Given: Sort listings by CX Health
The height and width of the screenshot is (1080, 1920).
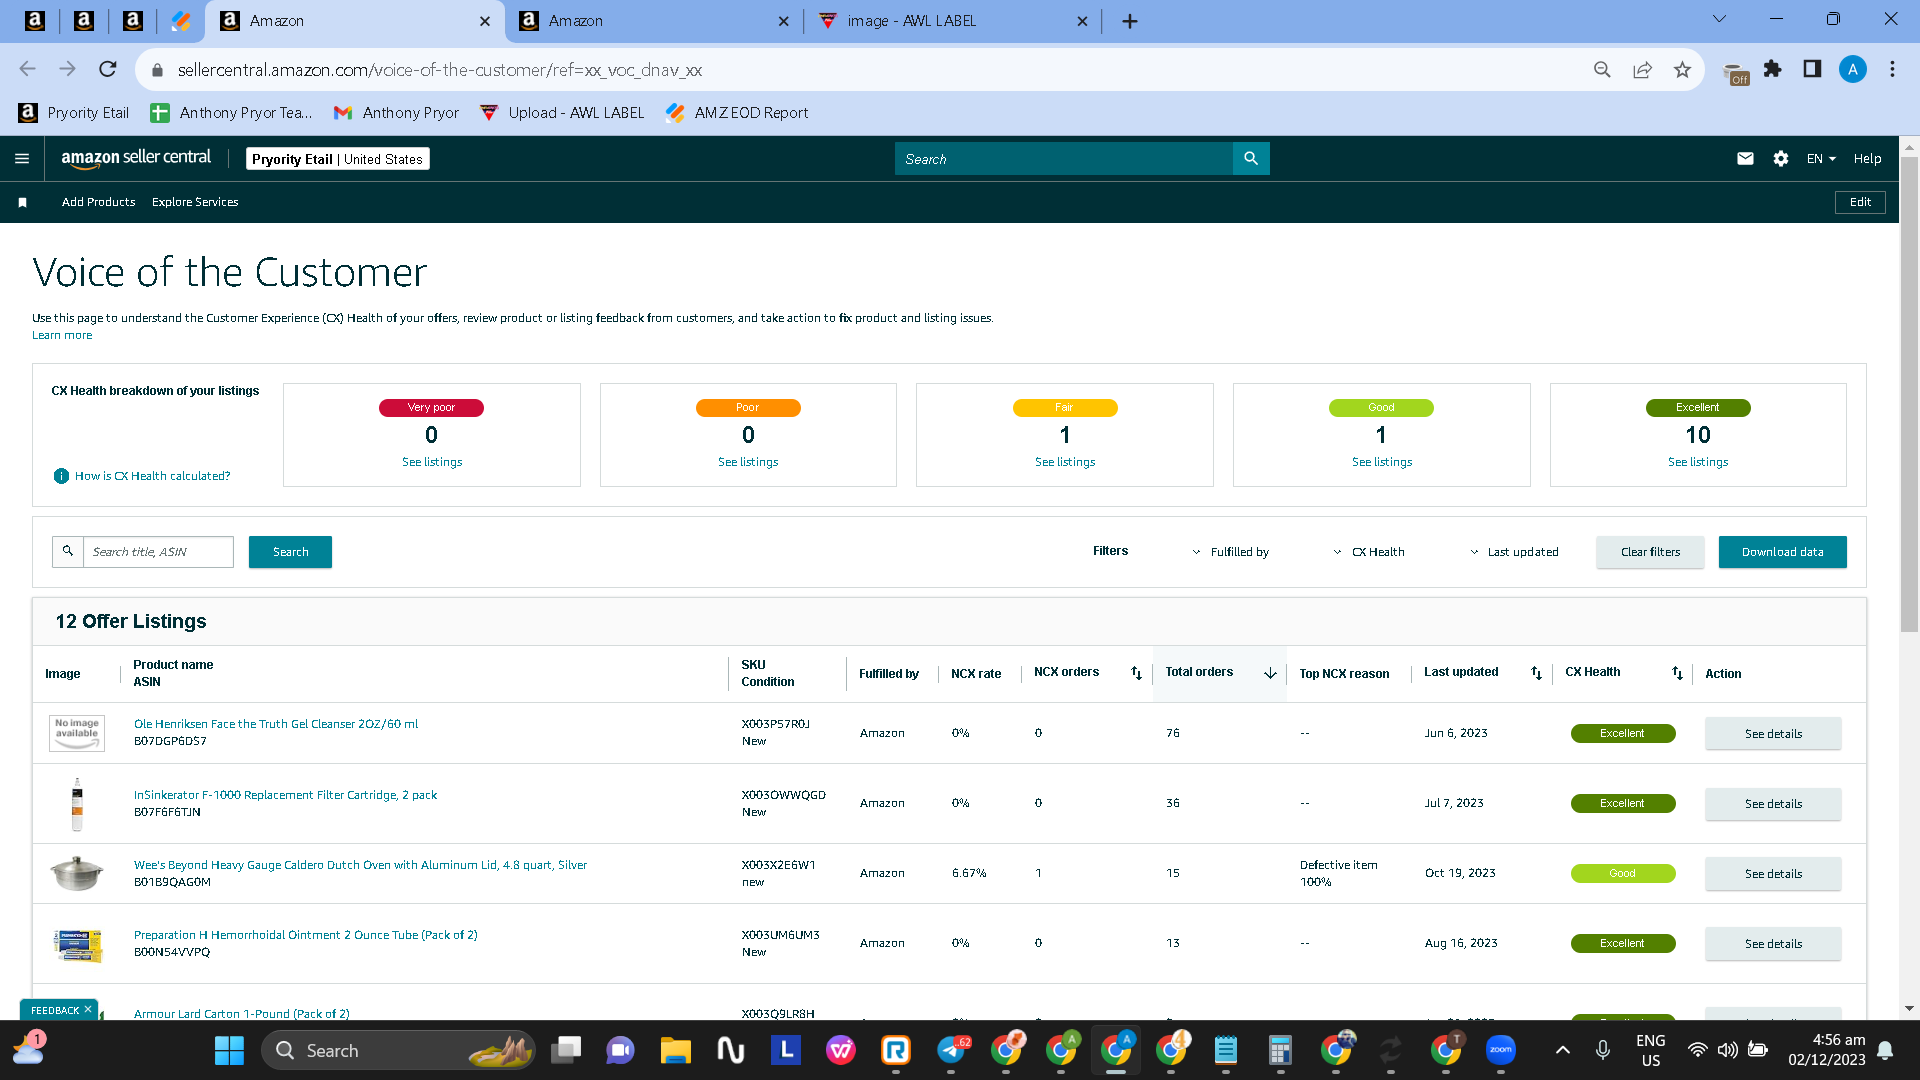Looking at the screenshot, I should point(1677,673).
